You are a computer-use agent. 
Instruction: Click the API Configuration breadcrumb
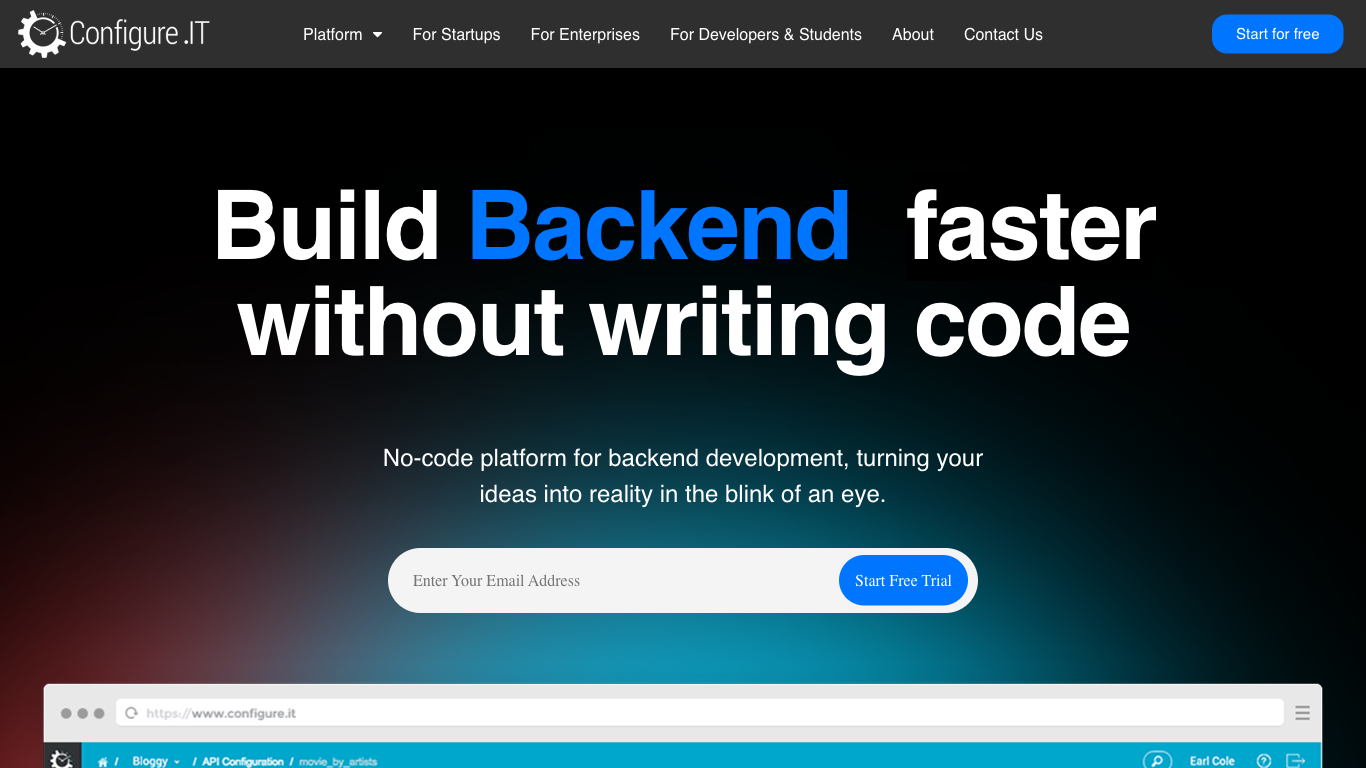243,762
